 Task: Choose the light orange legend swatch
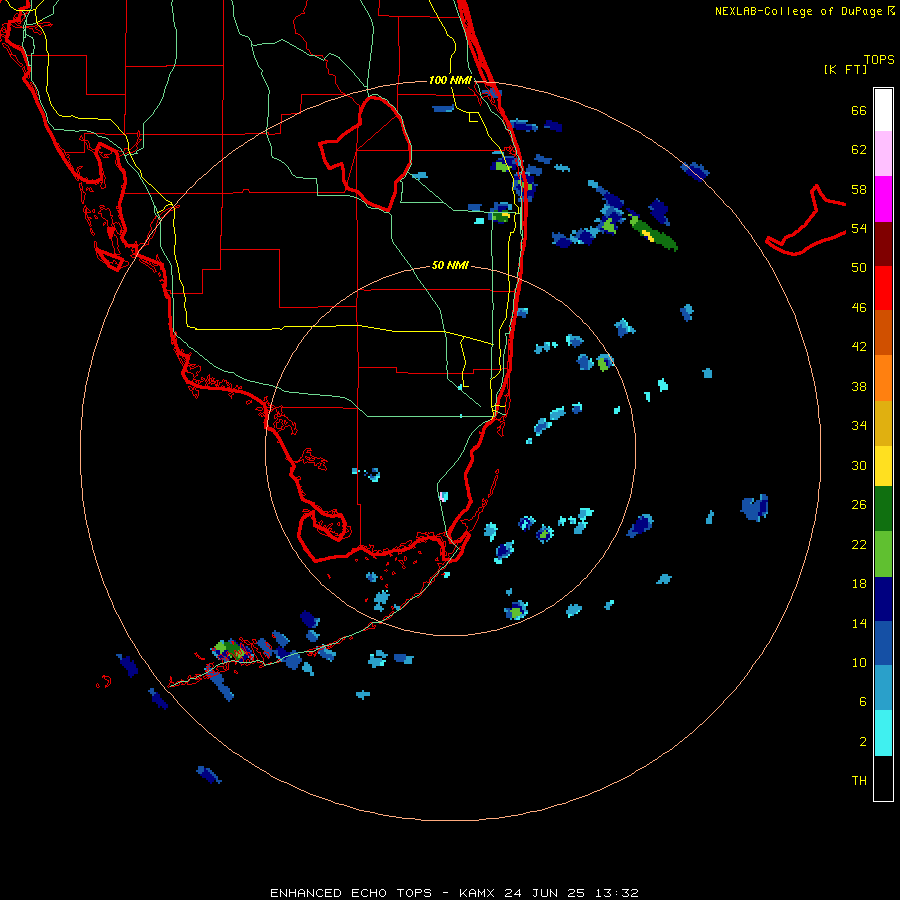point(883,378)
